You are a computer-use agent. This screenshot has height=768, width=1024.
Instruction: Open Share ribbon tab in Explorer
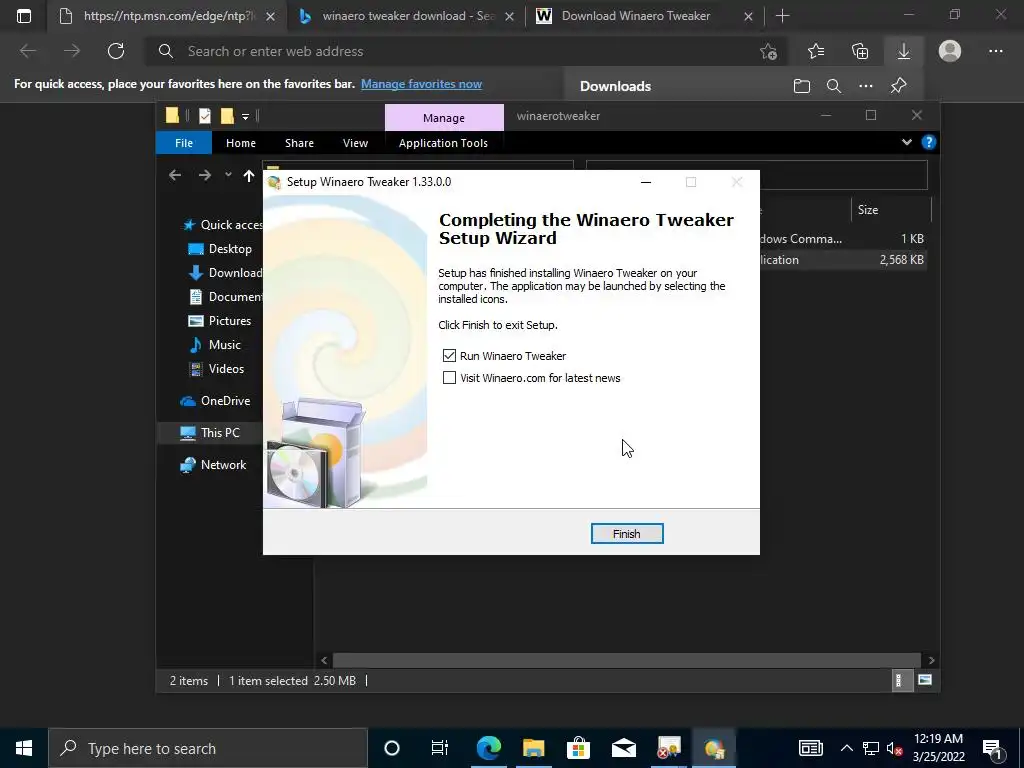tap(299, 143)
